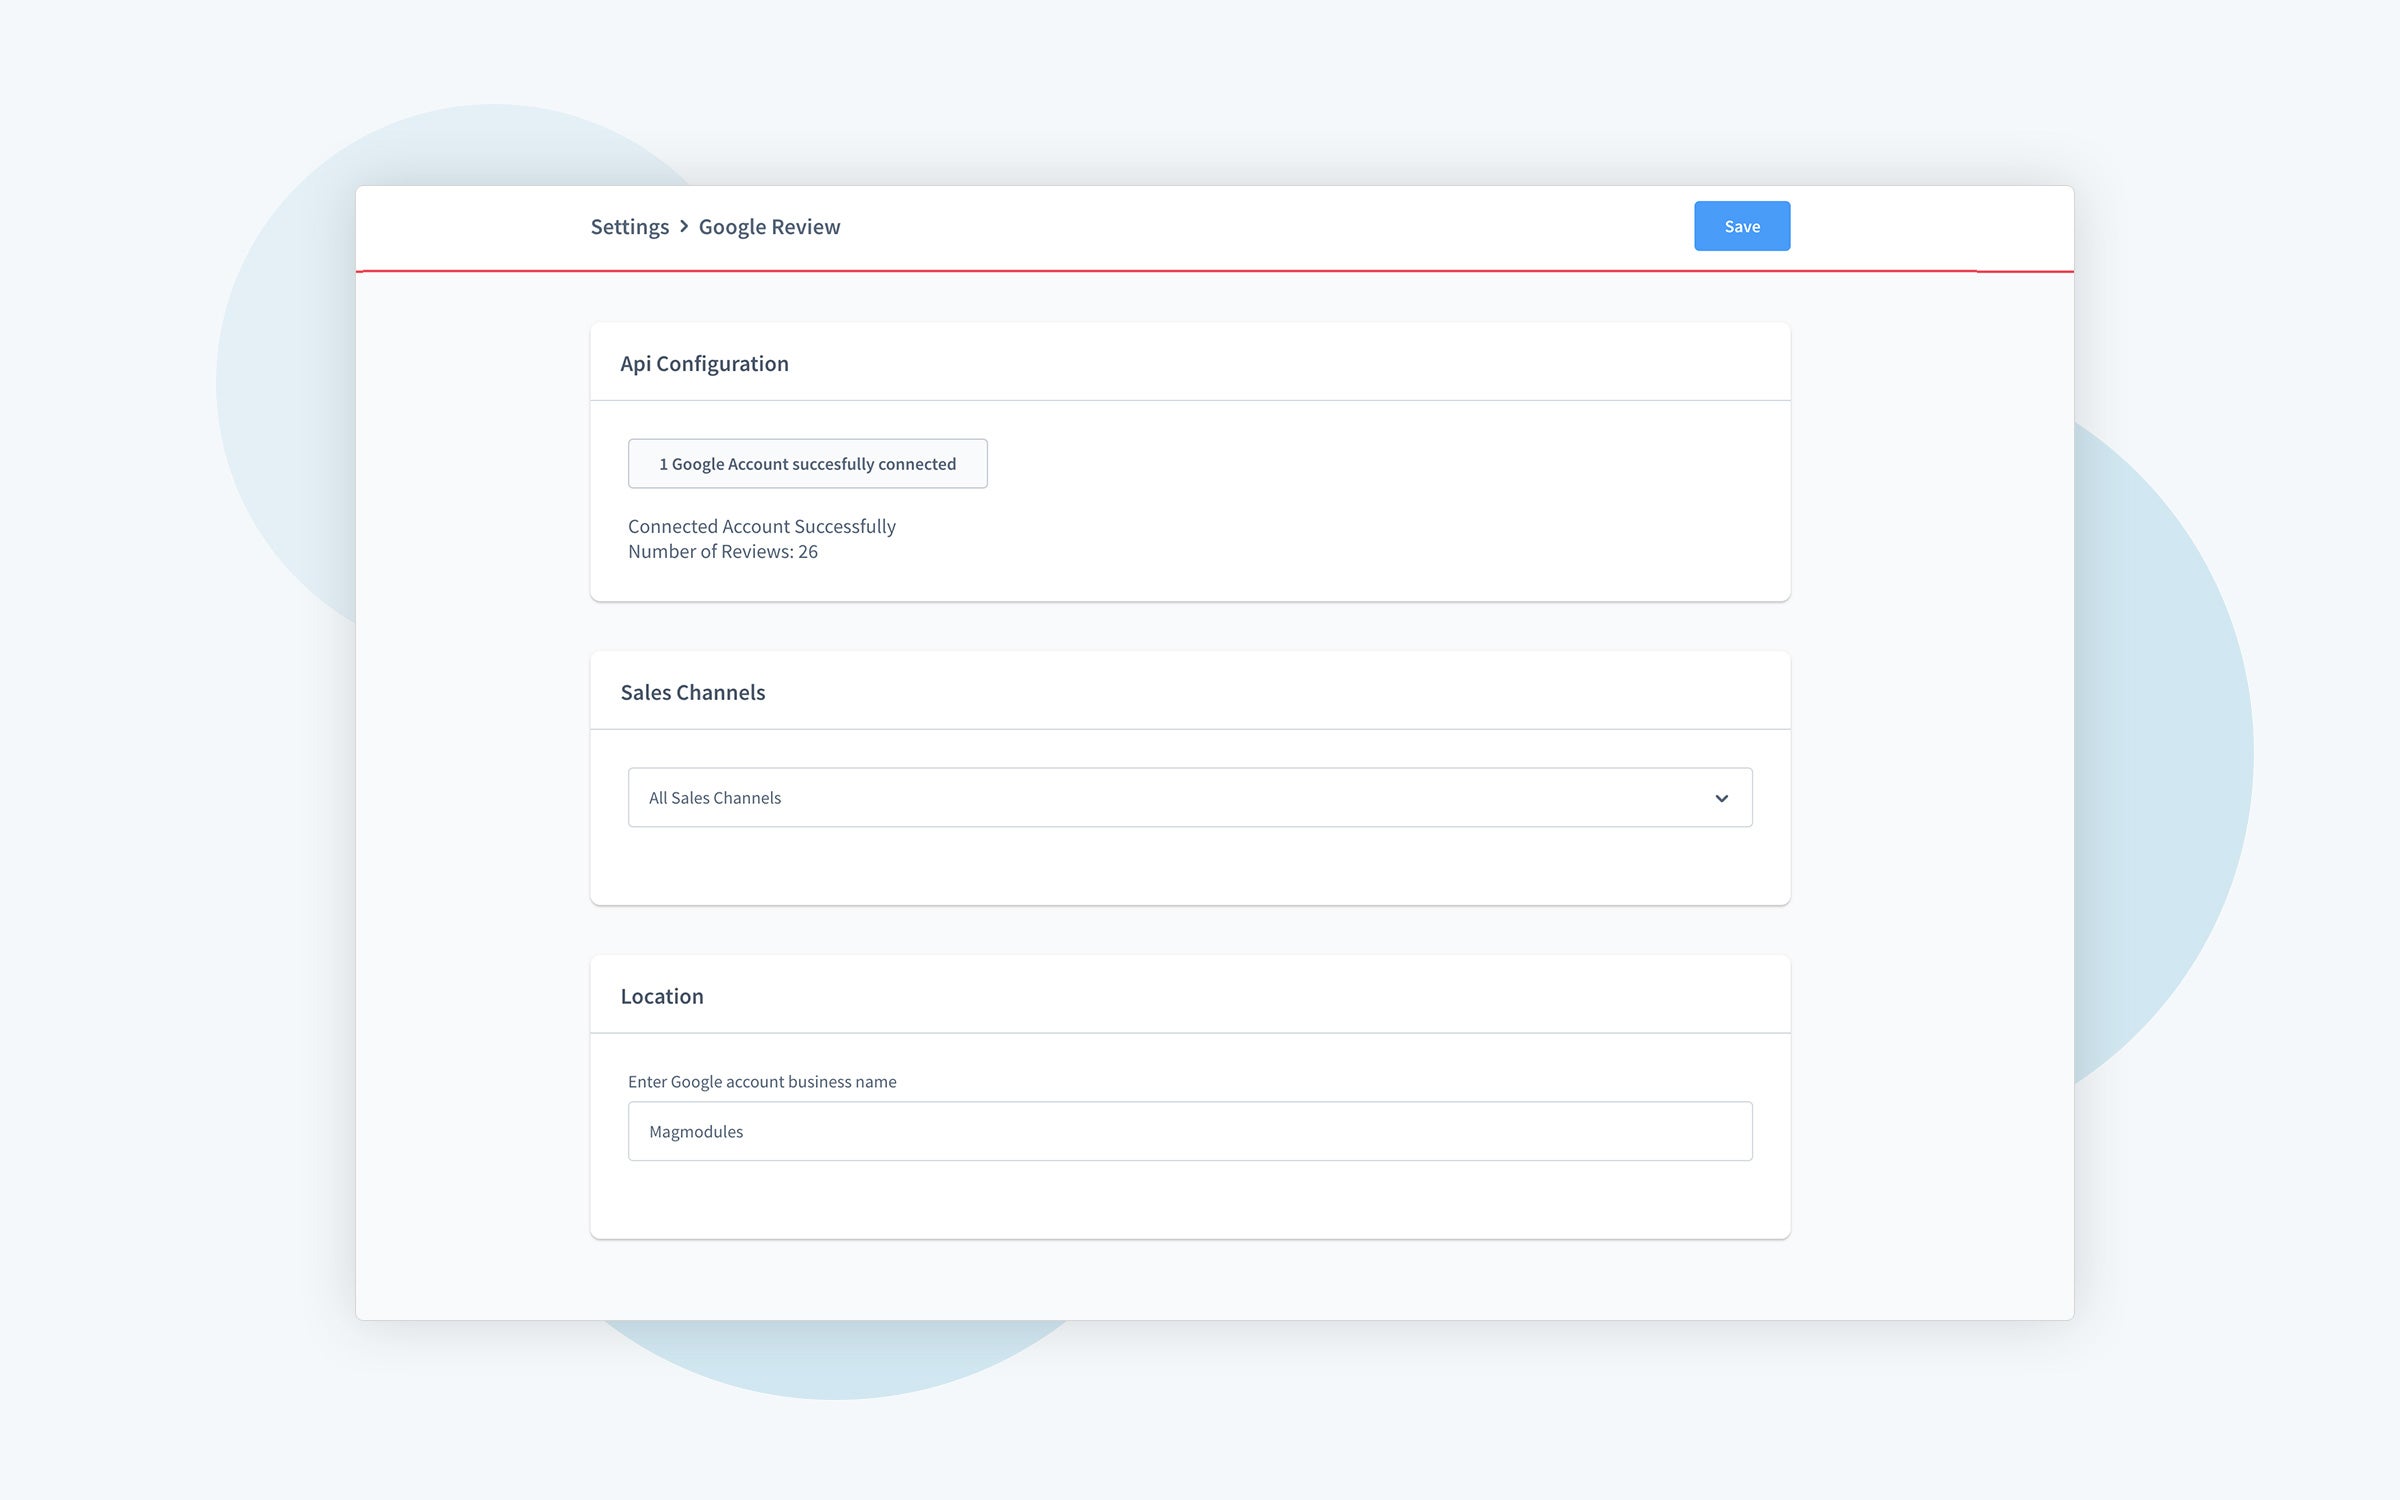The height and width of the screenshot is (1500, 2400).
Task: Focus the Google business name field containing Magmodules
Action: [1190, 1131]
